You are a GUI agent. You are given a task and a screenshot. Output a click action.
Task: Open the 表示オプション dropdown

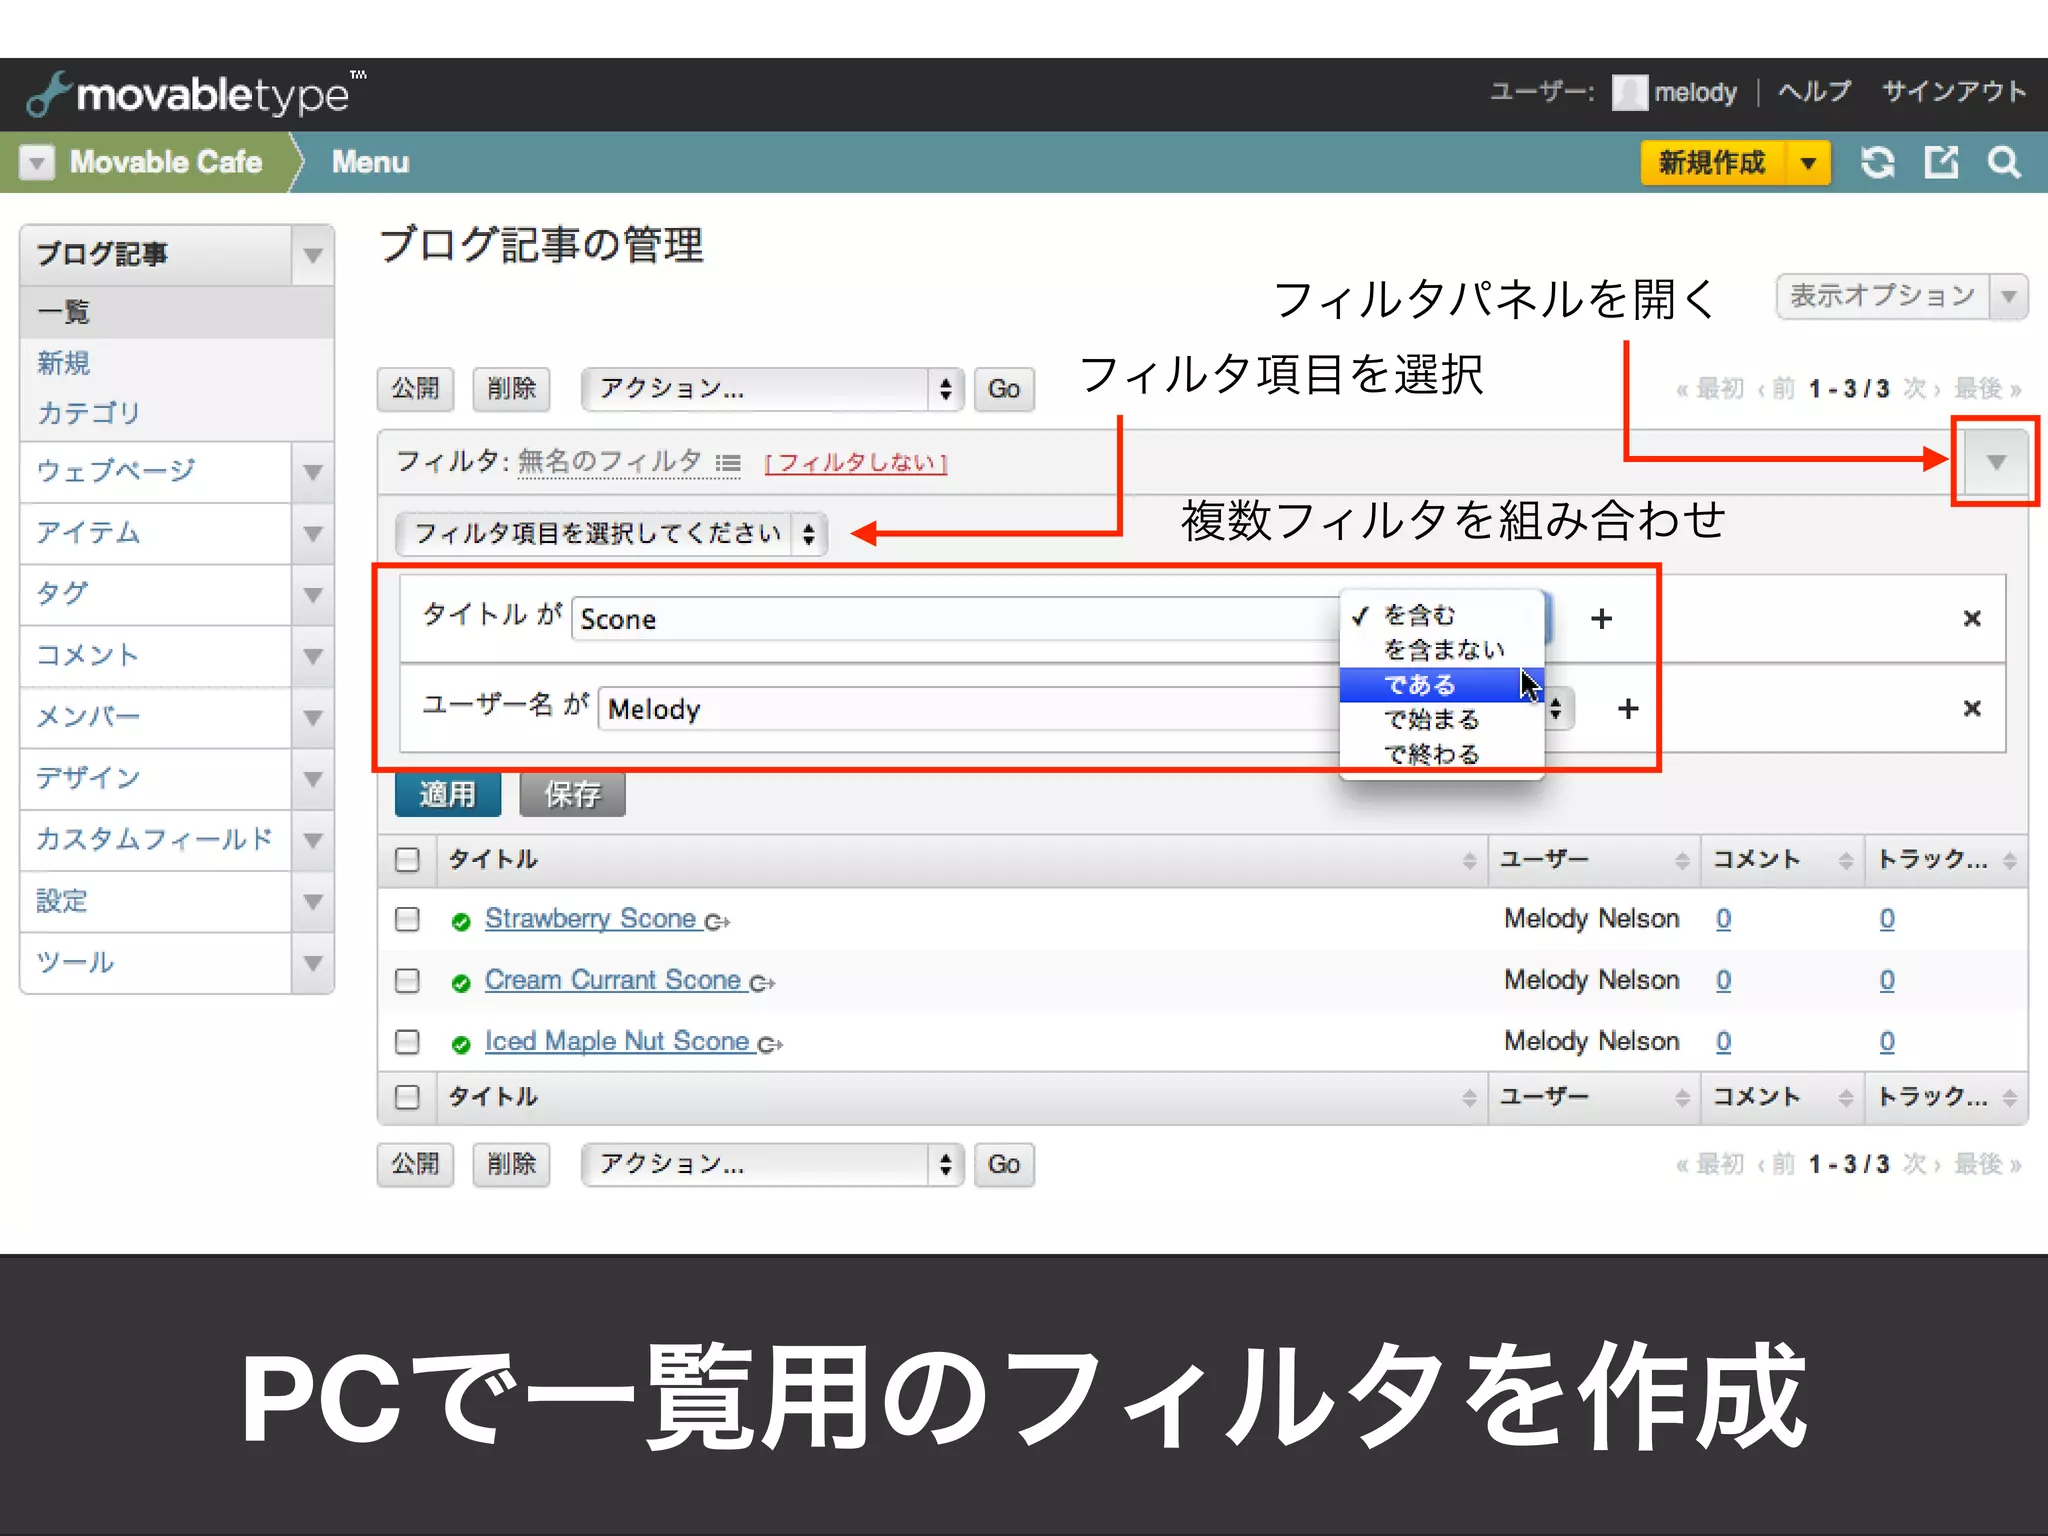(1902, 296)
